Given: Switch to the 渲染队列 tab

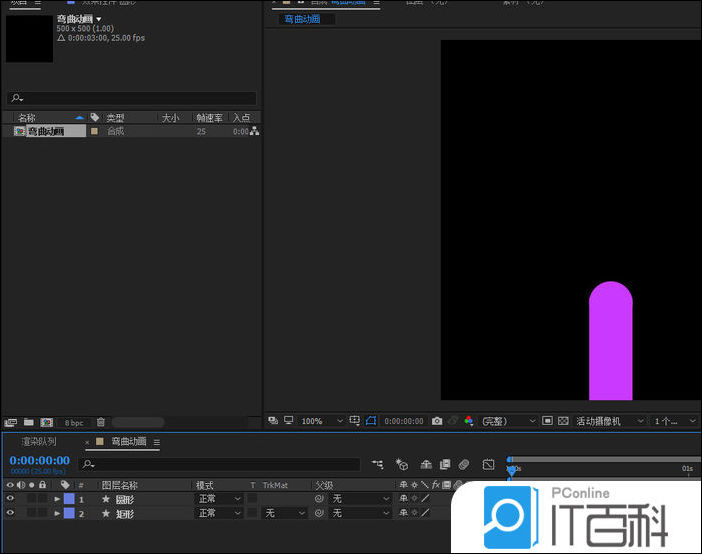Looking at the screenshot, I should tap(39, 441).
